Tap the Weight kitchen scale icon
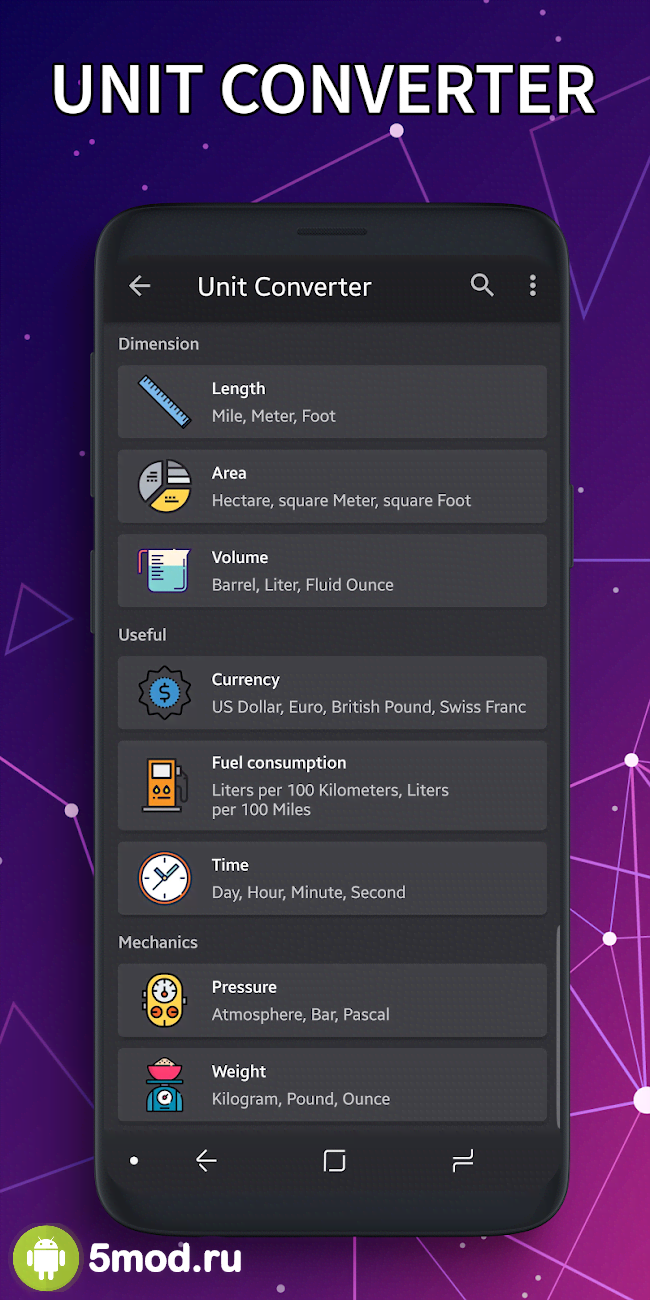The width and height of the screenshot is (650, 1300). tap(164, 1085)
